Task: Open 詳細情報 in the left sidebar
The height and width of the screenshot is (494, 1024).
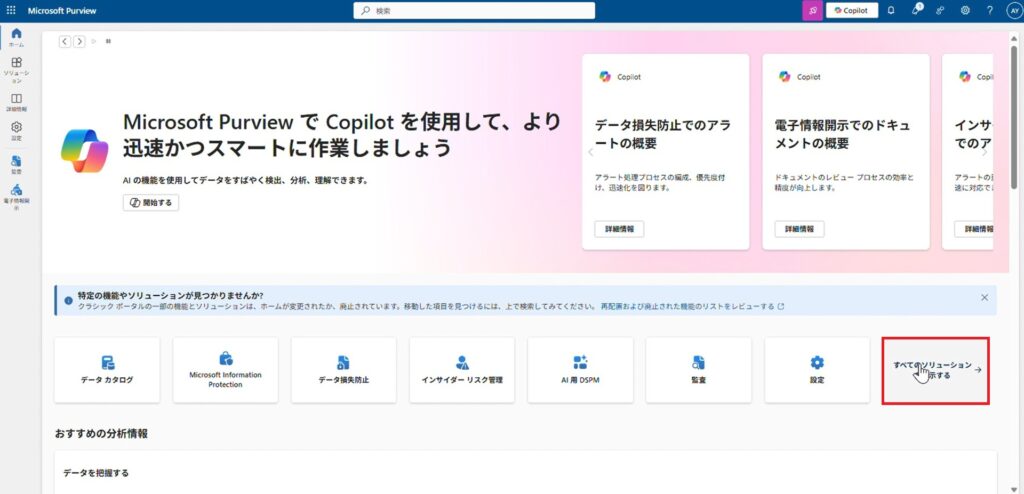Action: click(16, 103)
